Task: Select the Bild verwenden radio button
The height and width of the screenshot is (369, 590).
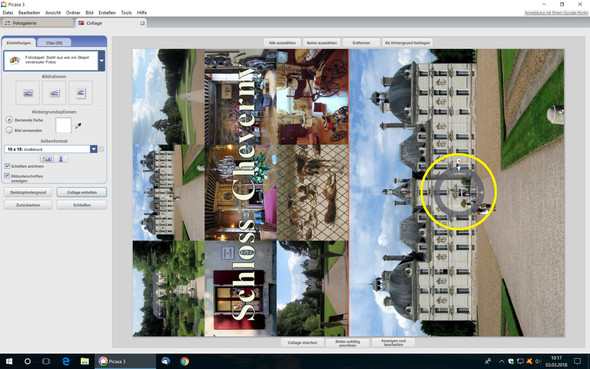Action: (9, 130)
